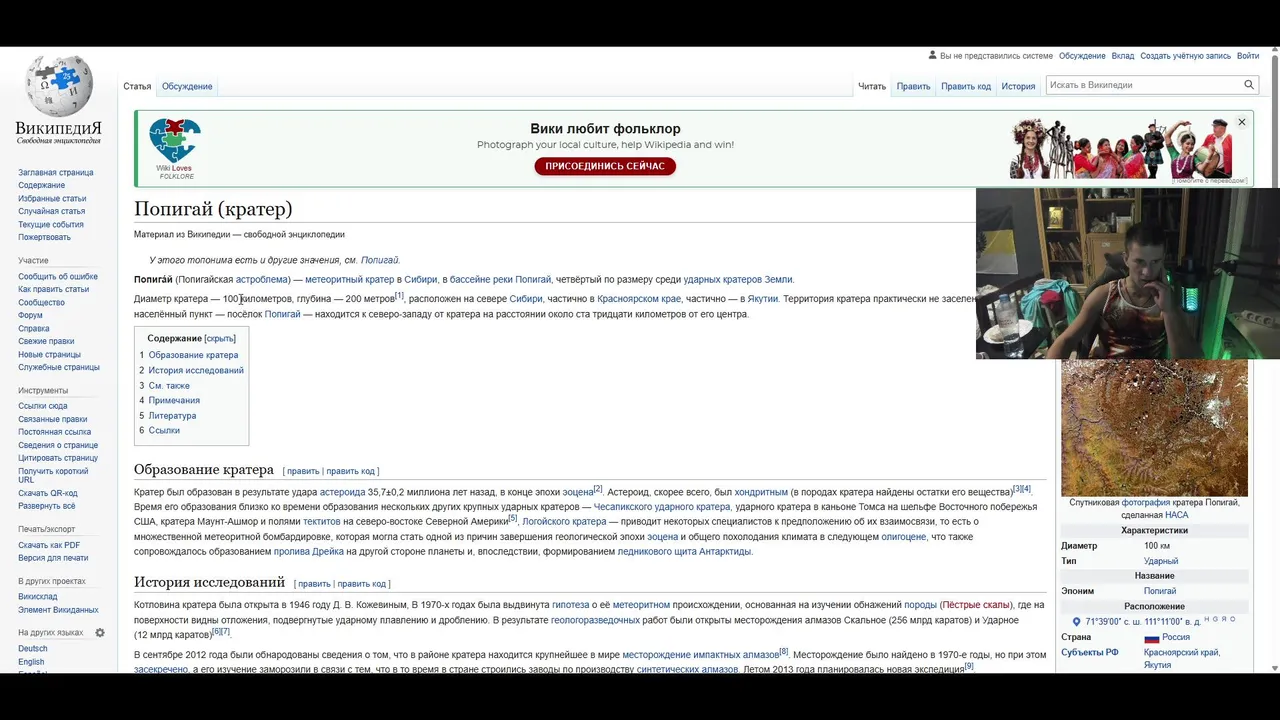Click the search magnifier icon

point(1249,85)
